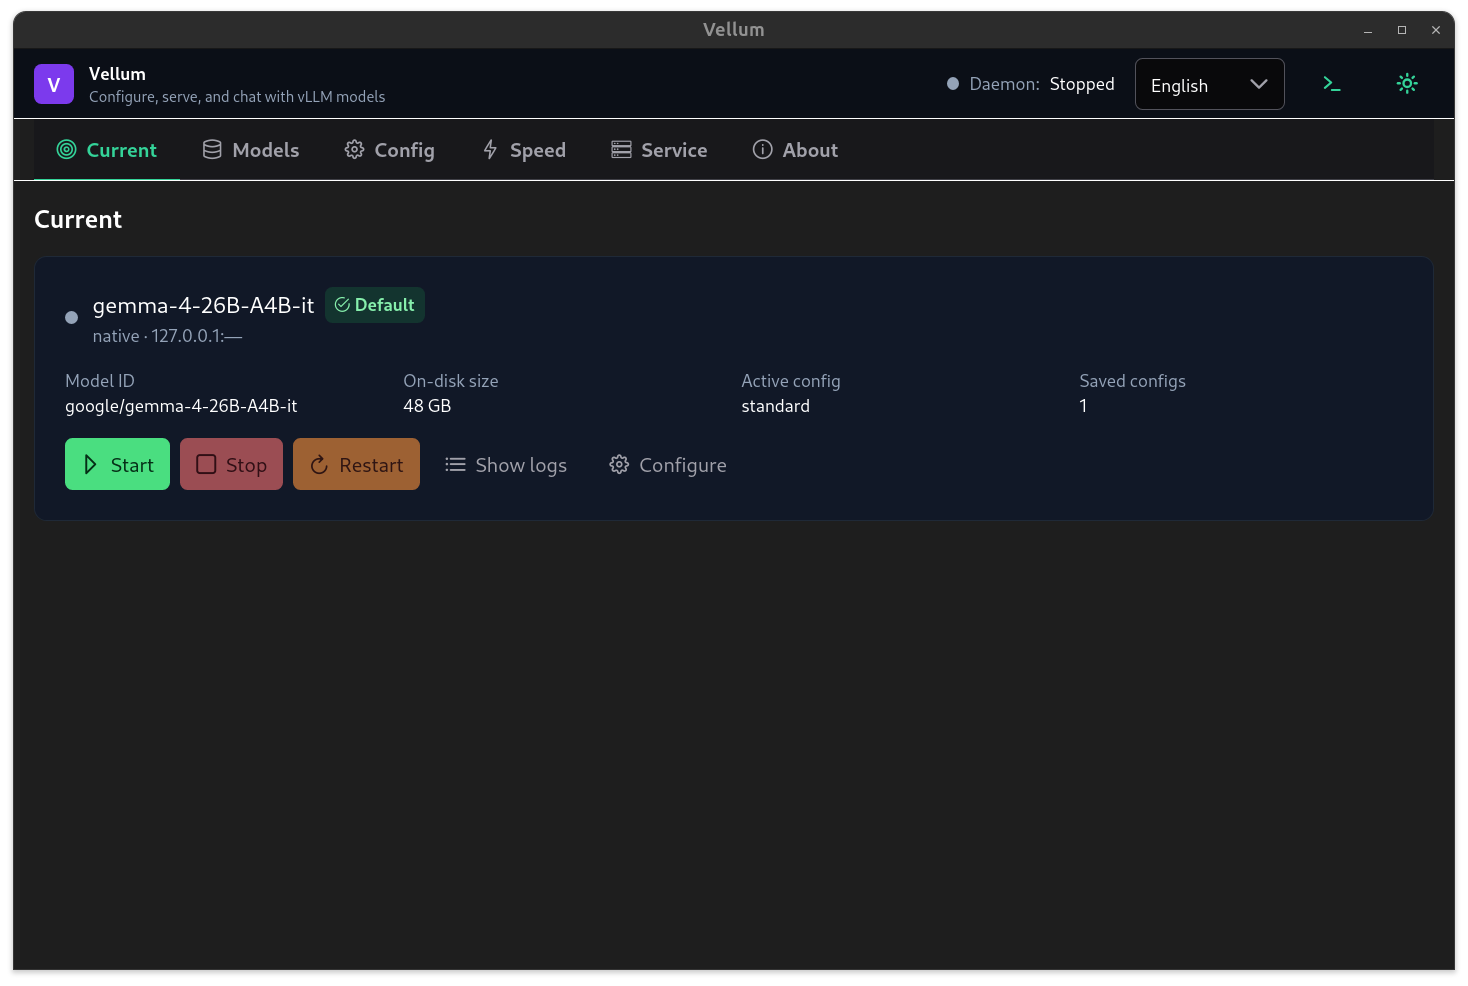This screenshot has height=986, width=1468.
Task: Maximize the Vellum window
Action: [1402, 30]
